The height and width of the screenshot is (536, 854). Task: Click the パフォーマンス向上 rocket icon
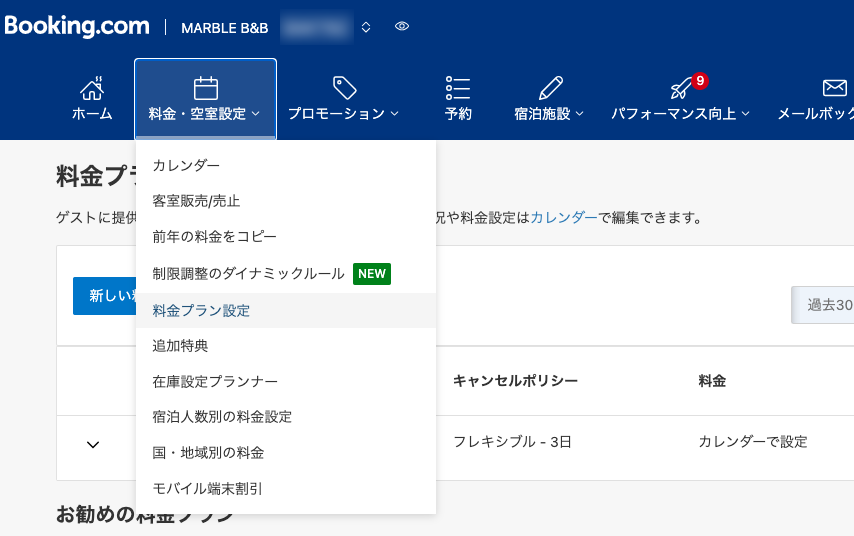pos(681,88)
